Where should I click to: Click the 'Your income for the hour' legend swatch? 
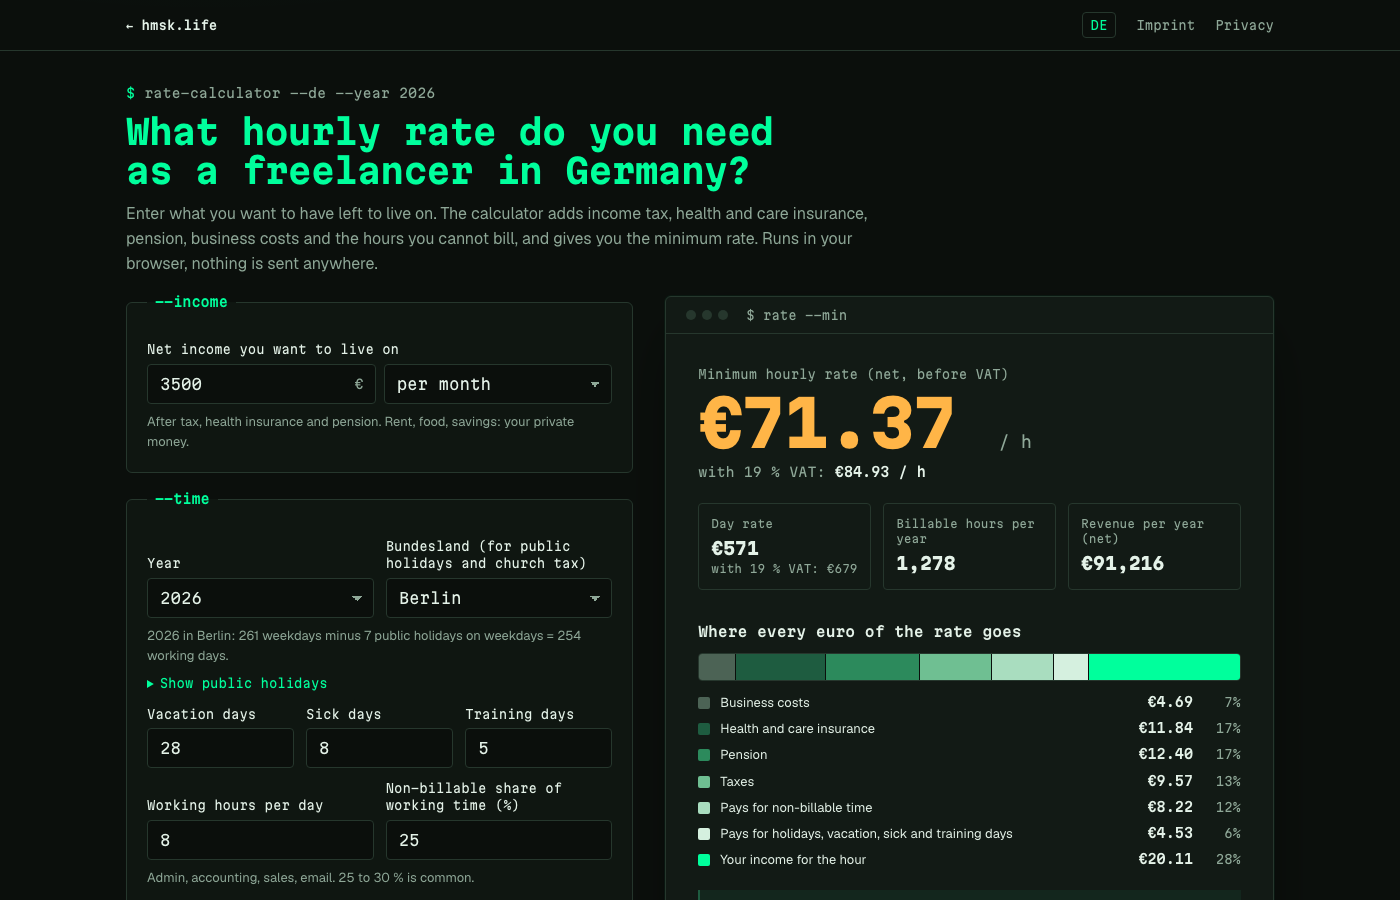[704, 860]
